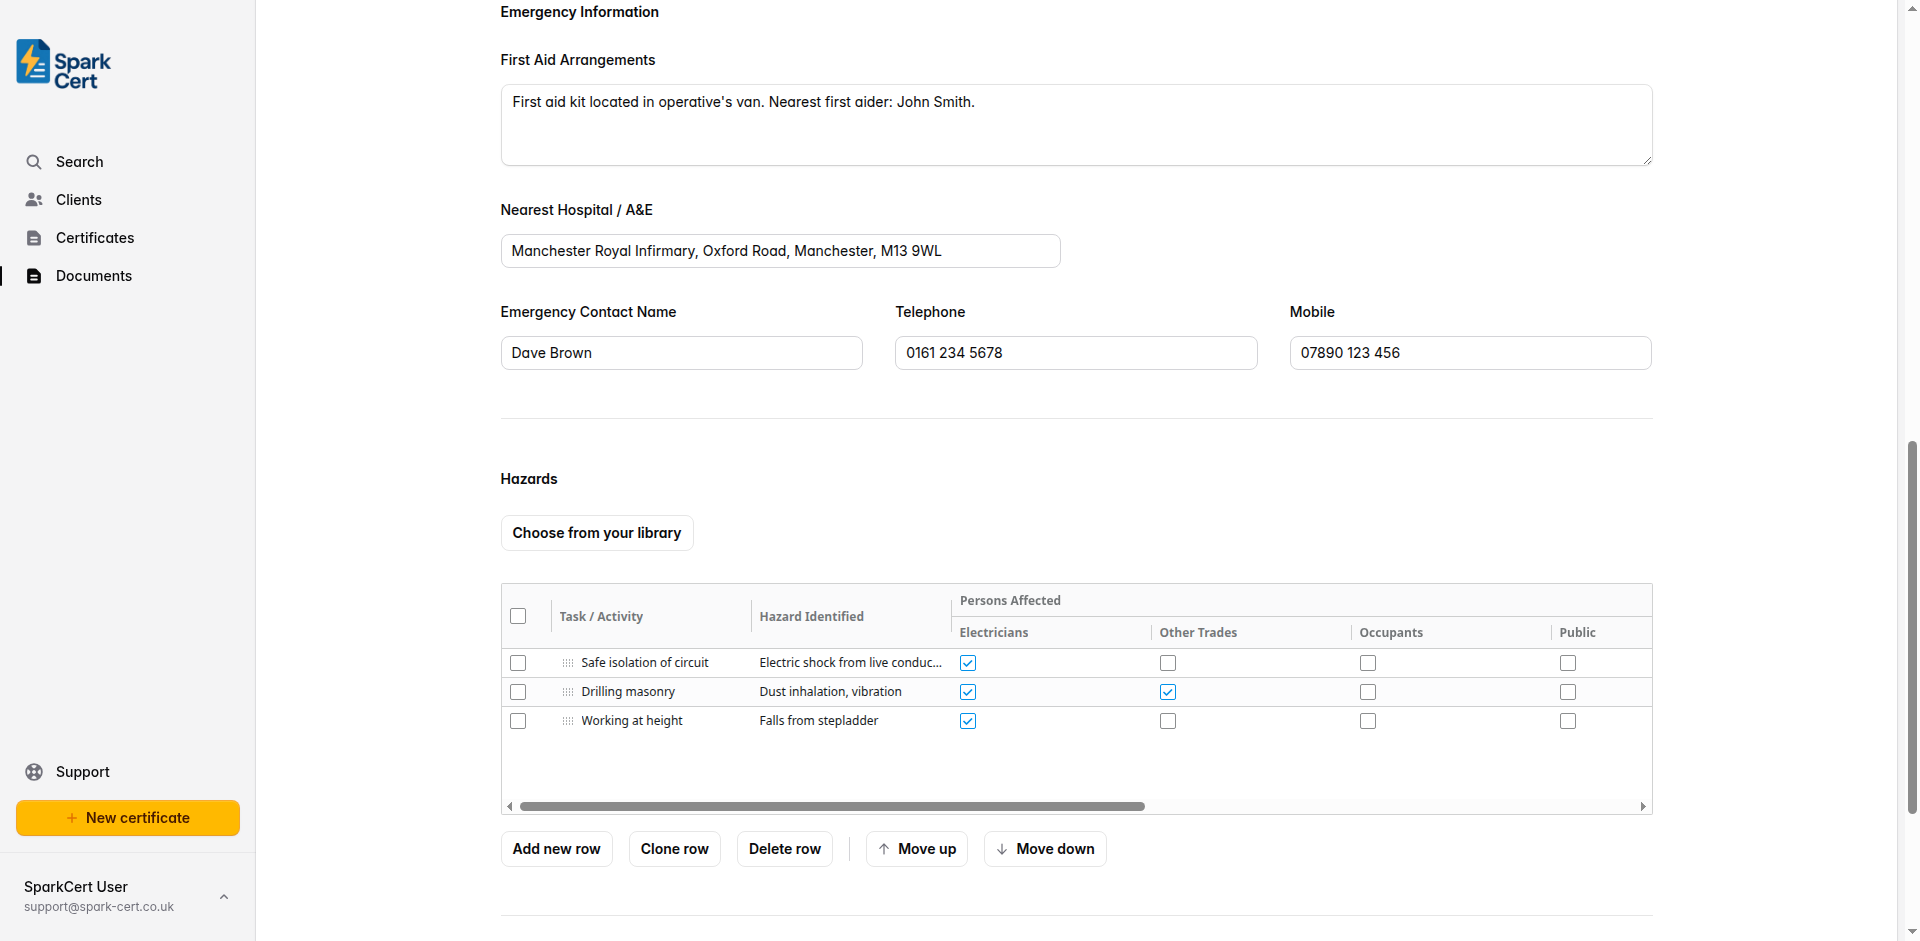
Task: Check Other Trades for Safe isolation of circuit
Action: (1167, 662)
